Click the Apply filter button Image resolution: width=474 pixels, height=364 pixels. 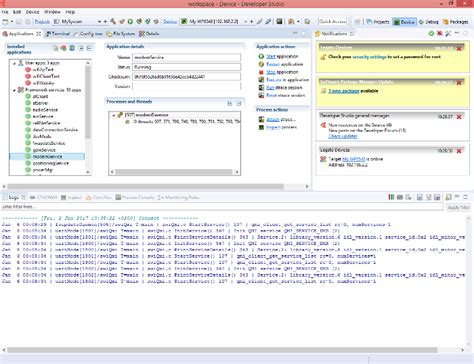click(x=458, y=207)
